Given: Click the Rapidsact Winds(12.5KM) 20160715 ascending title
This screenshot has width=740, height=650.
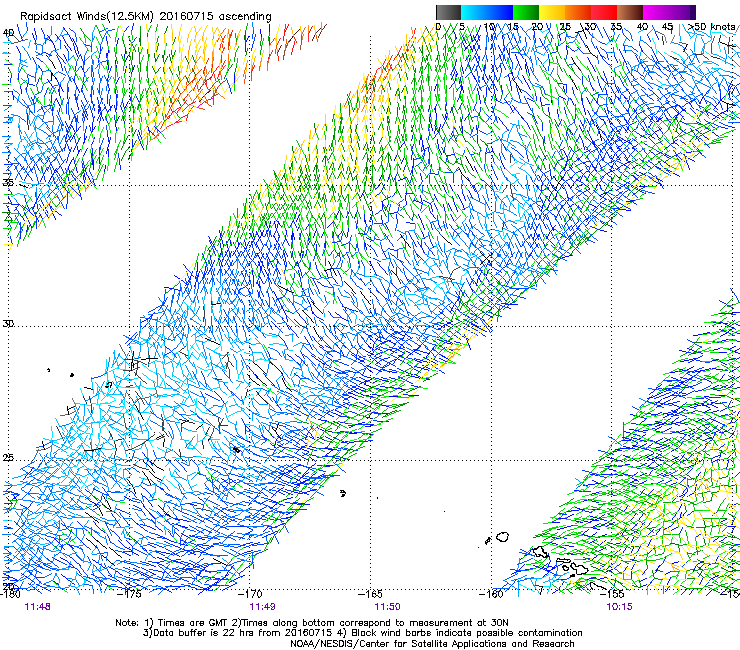Looking at the screenshot, I should (146, 16).
